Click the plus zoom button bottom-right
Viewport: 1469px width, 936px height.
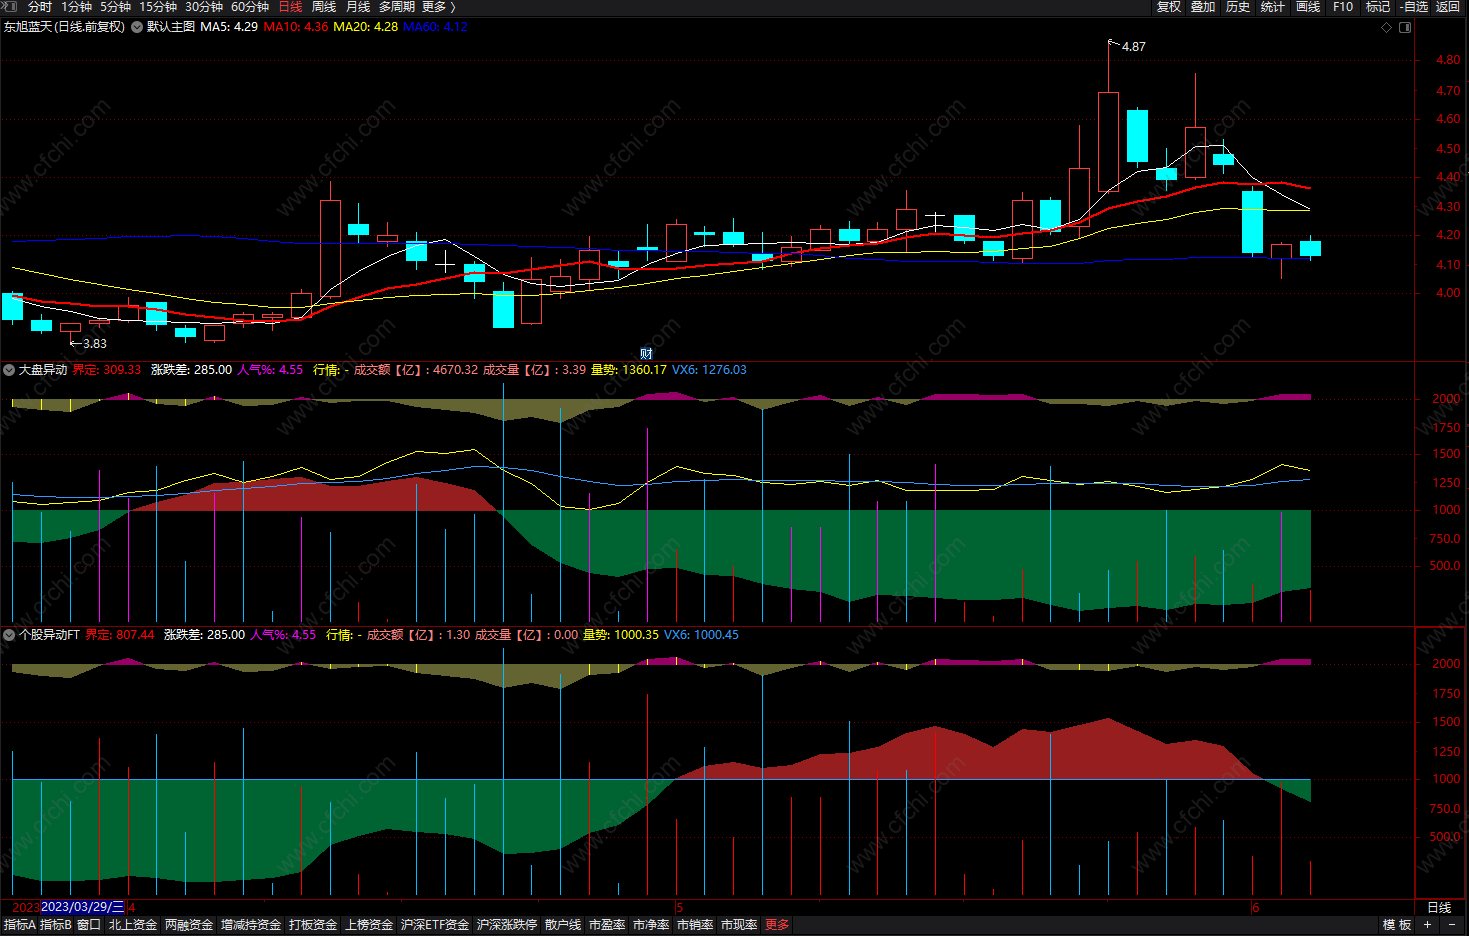click(1427, 925)
